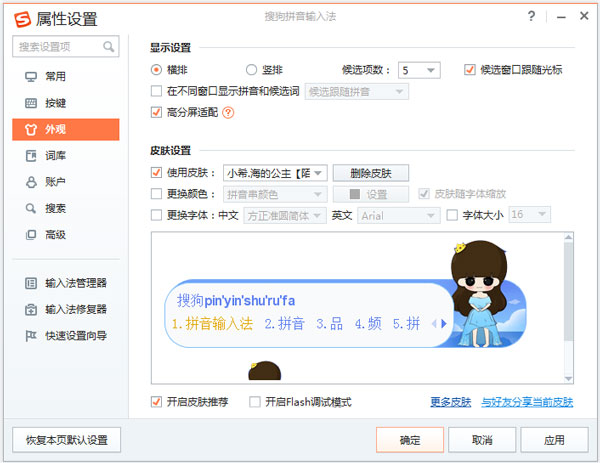Click the help question mark beside 高分屏适配

[227, 112]
